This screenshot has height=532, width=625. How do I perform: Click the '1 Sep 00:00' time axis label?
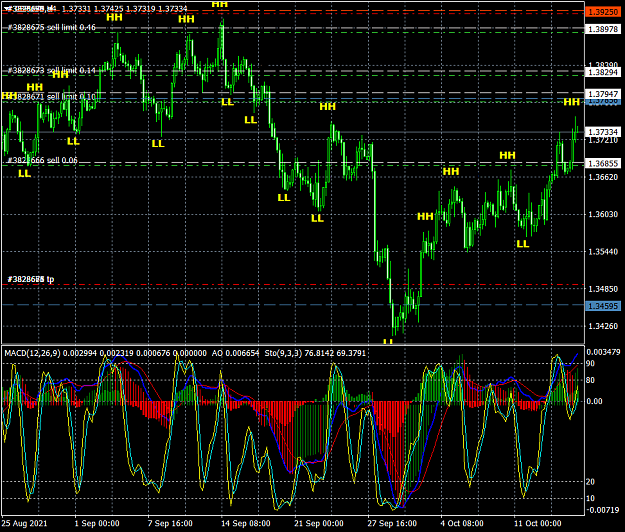[x=97, y=523]
